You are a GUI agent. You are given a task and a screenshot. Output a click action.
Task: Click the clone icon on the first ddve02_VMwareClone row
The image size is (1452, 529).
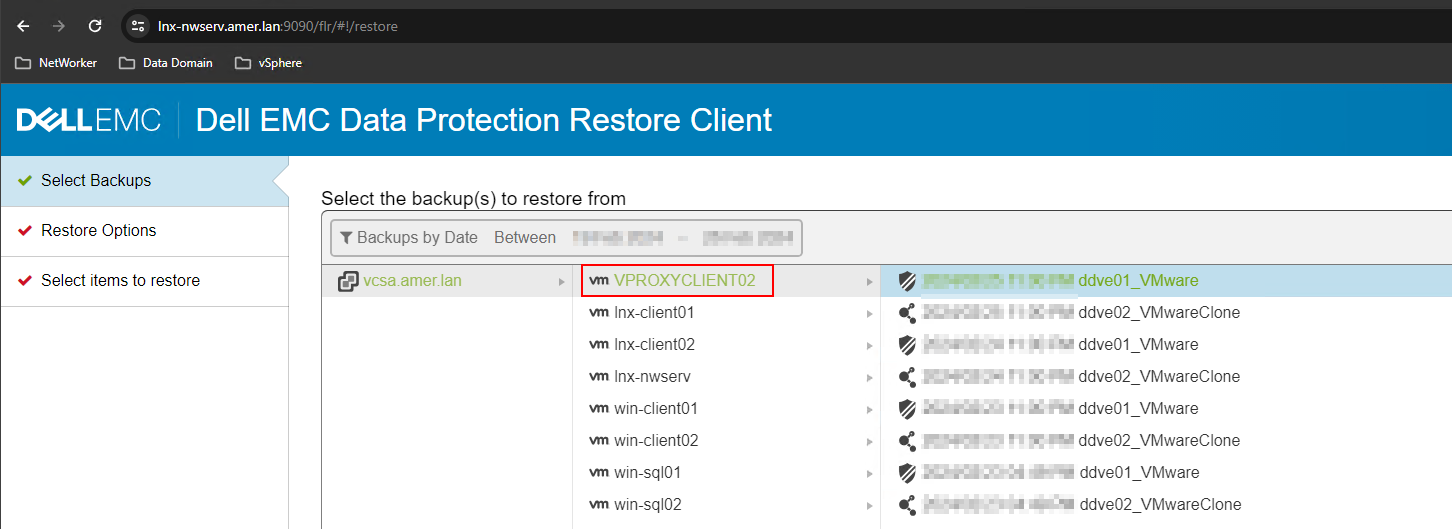coord(908,313)
